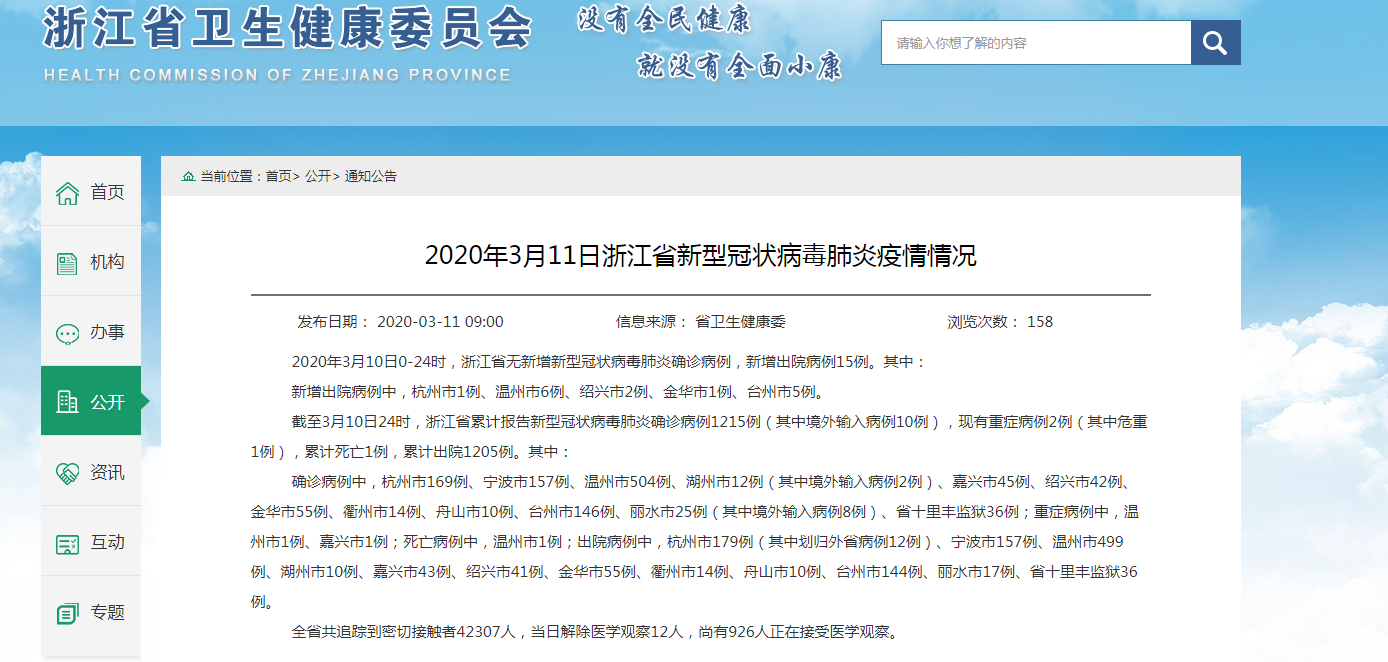The width and height of the screenshot is (1388, 662).
Task: Click the magnifier search button
Action: click(x=1215, y=43)
